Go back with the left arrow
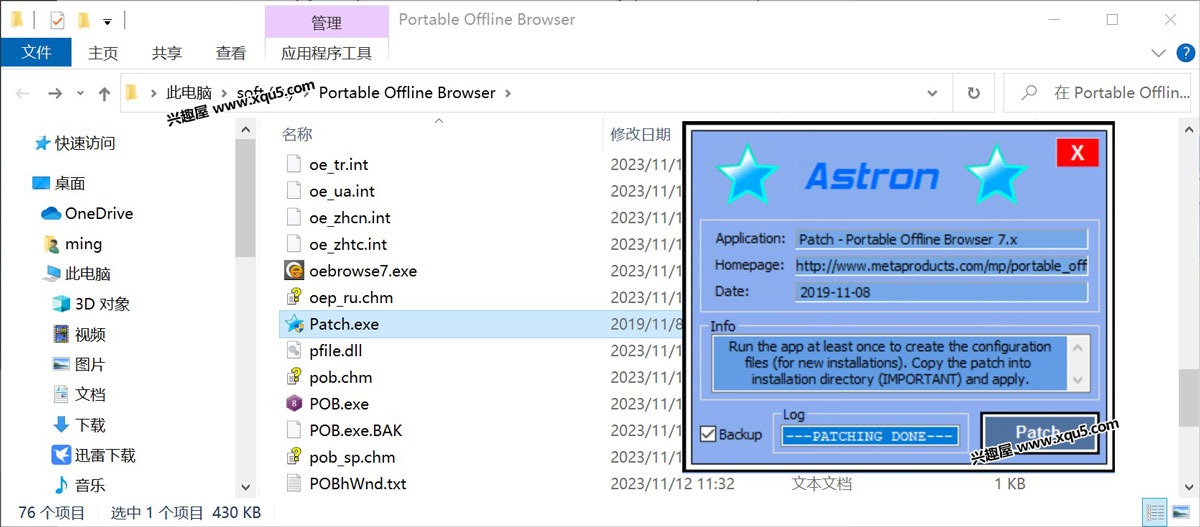This screenshot has height=527, width=1200. coord(23,93)
